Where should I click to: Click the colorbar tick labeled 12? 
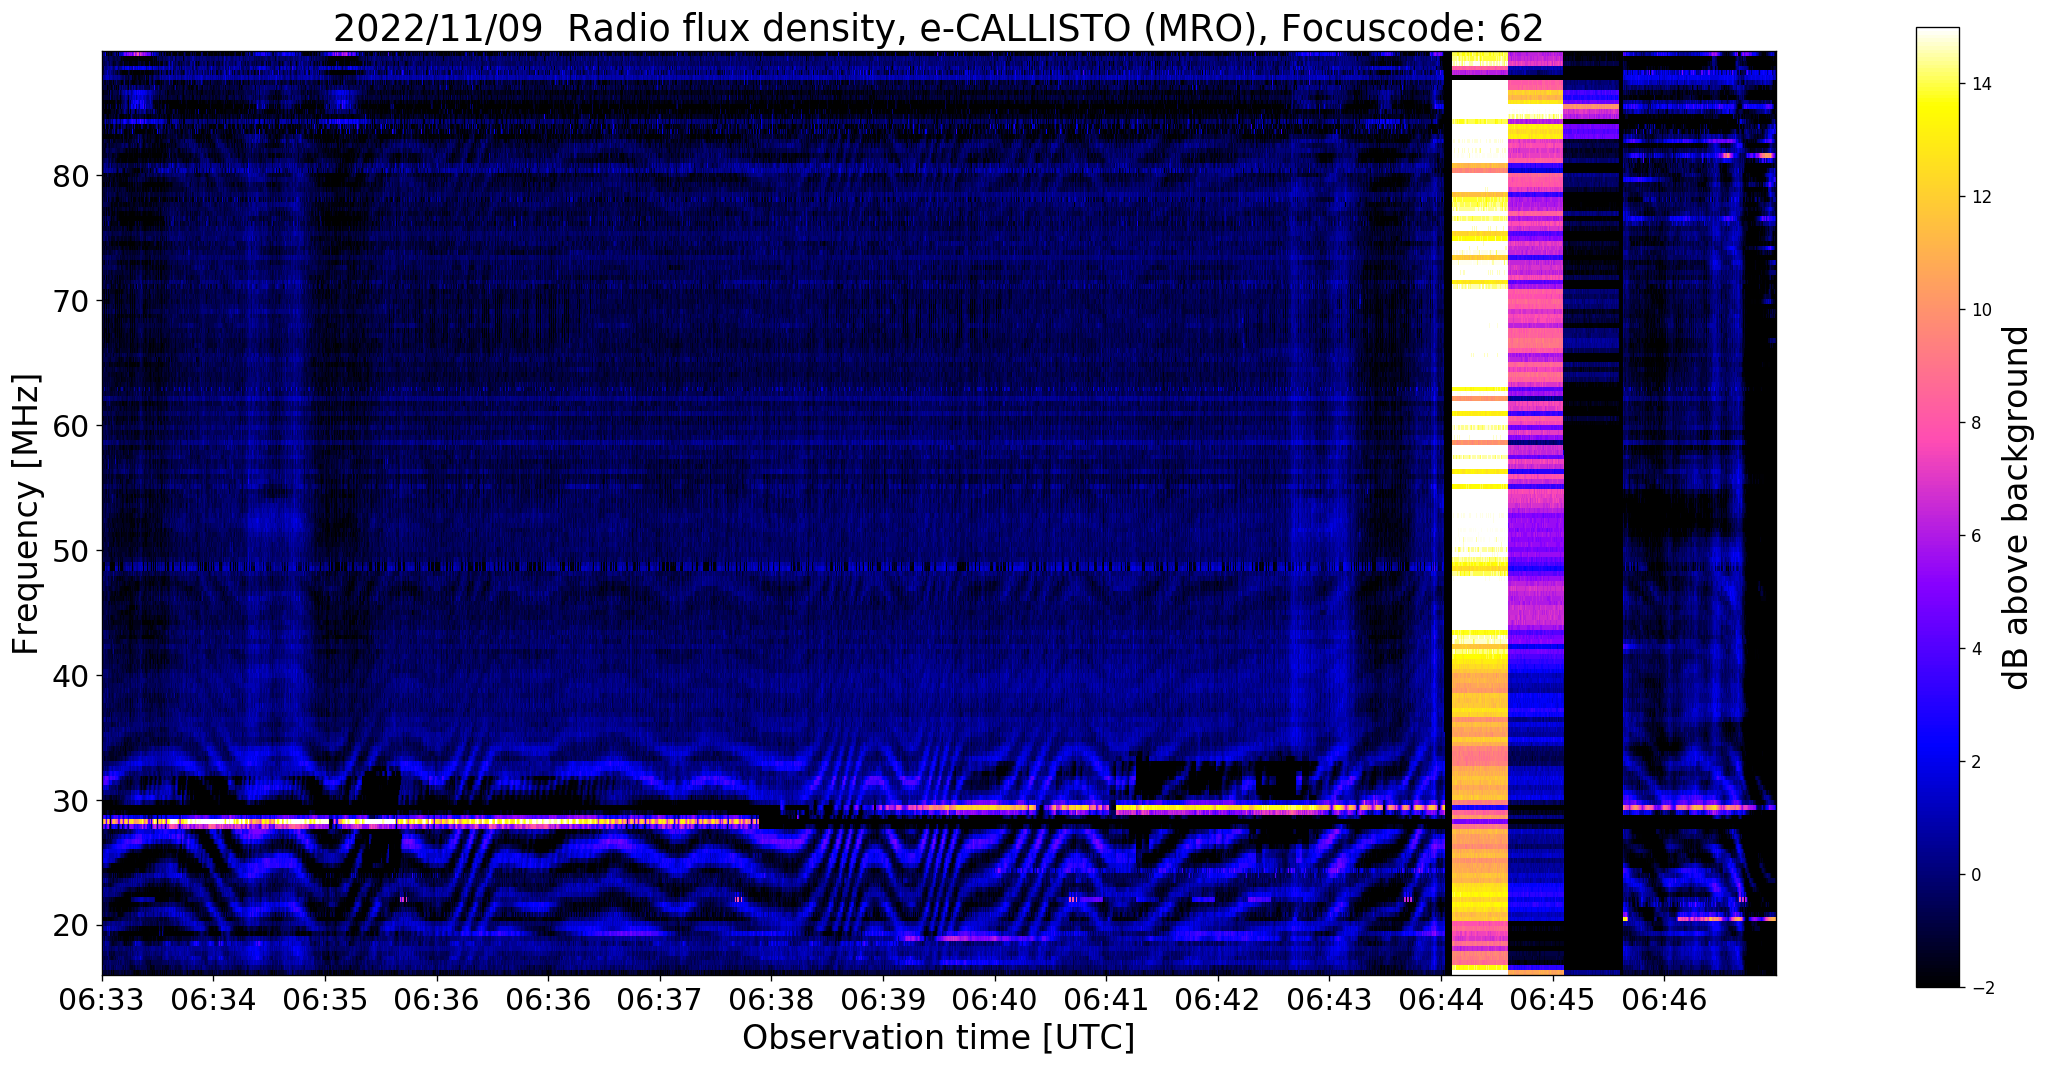click(x=1980, y=197)
